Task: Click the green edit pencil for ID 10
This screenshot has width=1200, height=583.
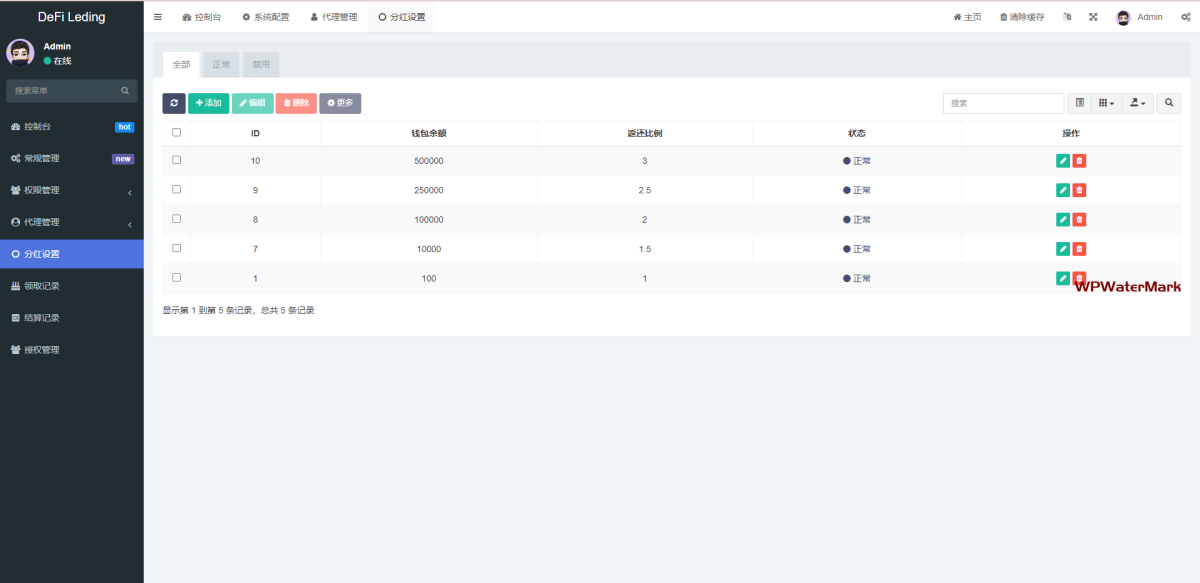Action: tap(1063, 161)
